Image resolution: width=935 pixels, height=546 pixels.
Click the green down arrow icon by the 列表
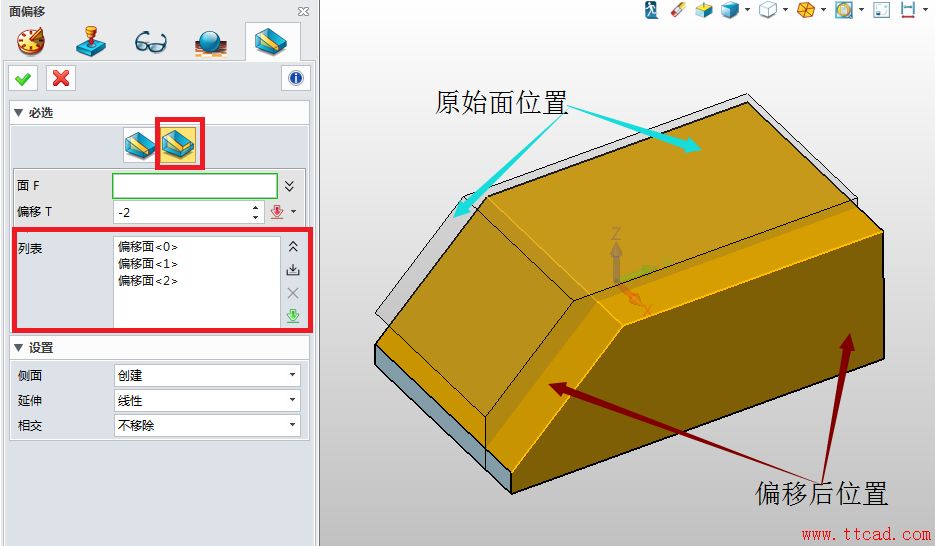click(293, 315)
